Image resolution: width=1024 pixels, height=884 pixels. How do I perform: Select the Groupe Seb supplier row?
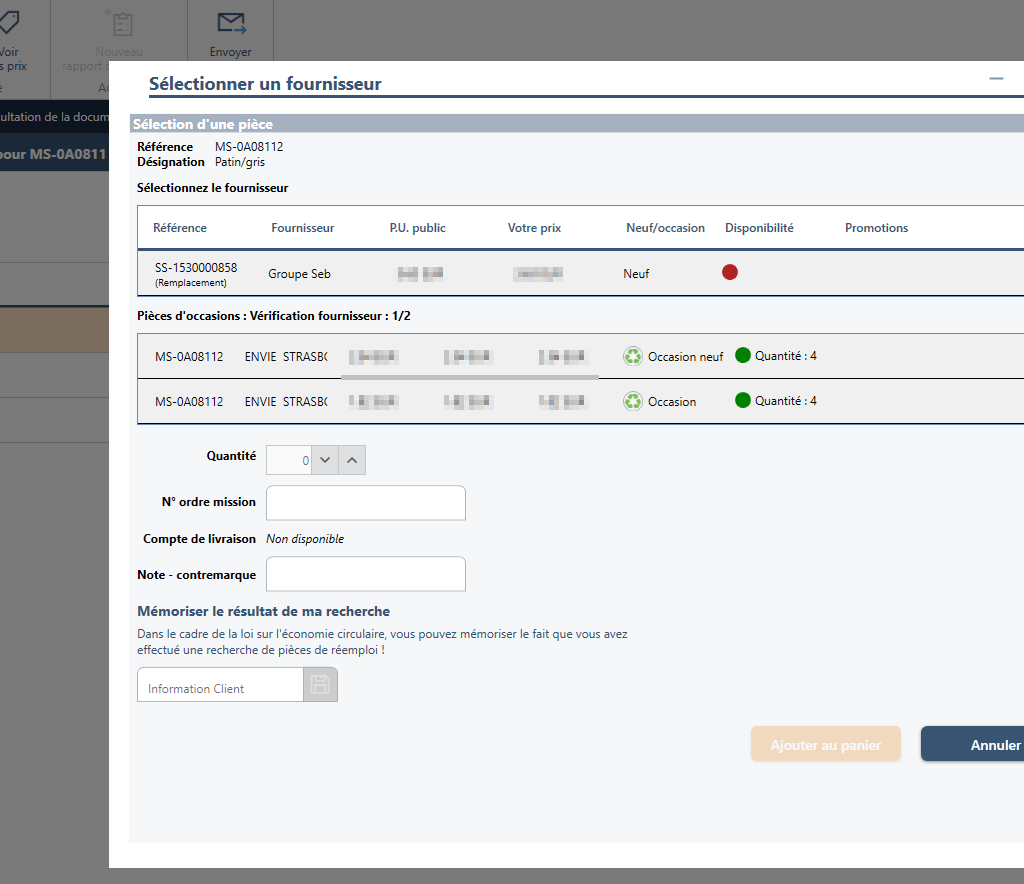(580, 273)
